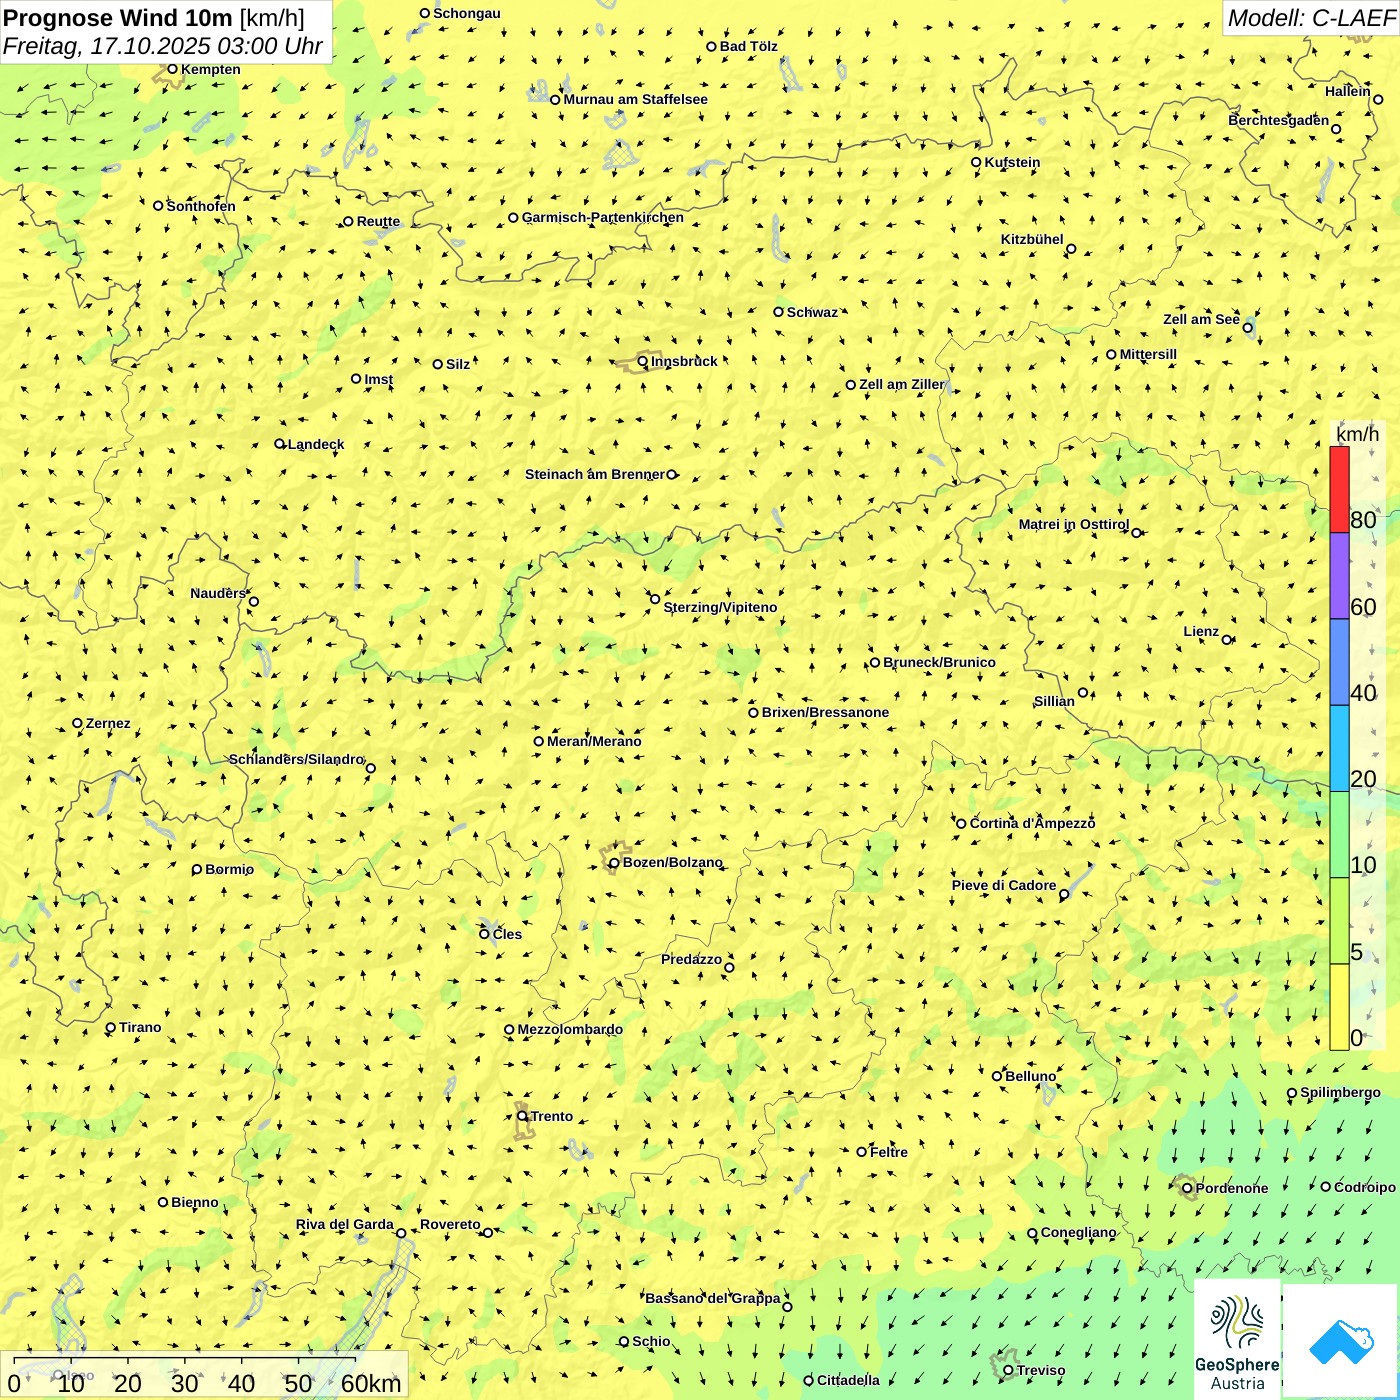
Task: Click the Cles location marker
Action: click(x=484, y=934)
